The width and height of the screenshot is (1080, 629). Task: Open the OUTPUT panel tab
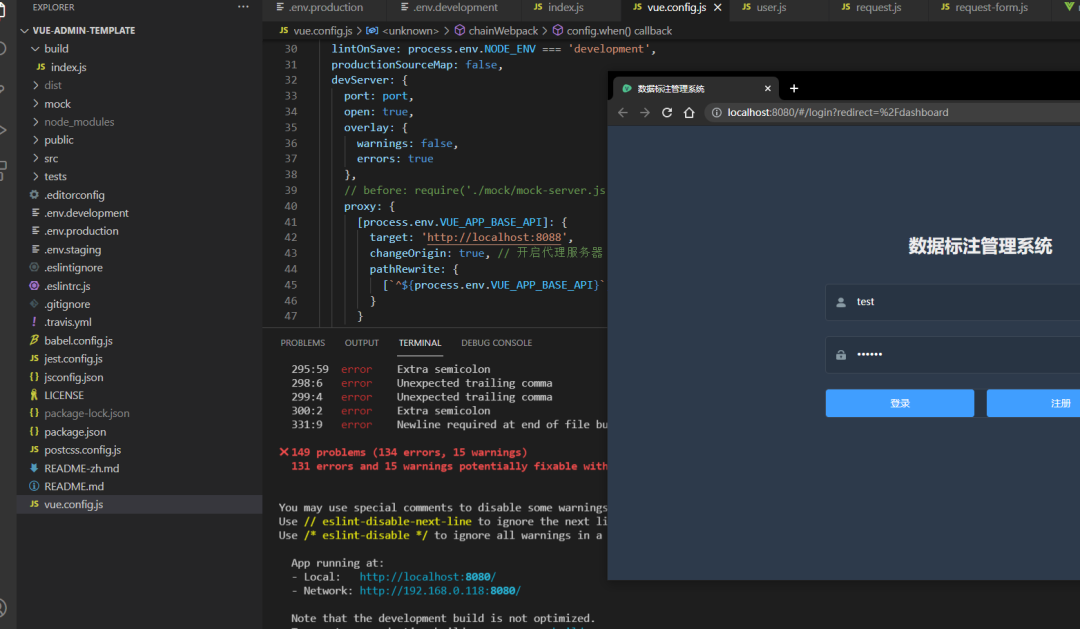coord(362,342)
